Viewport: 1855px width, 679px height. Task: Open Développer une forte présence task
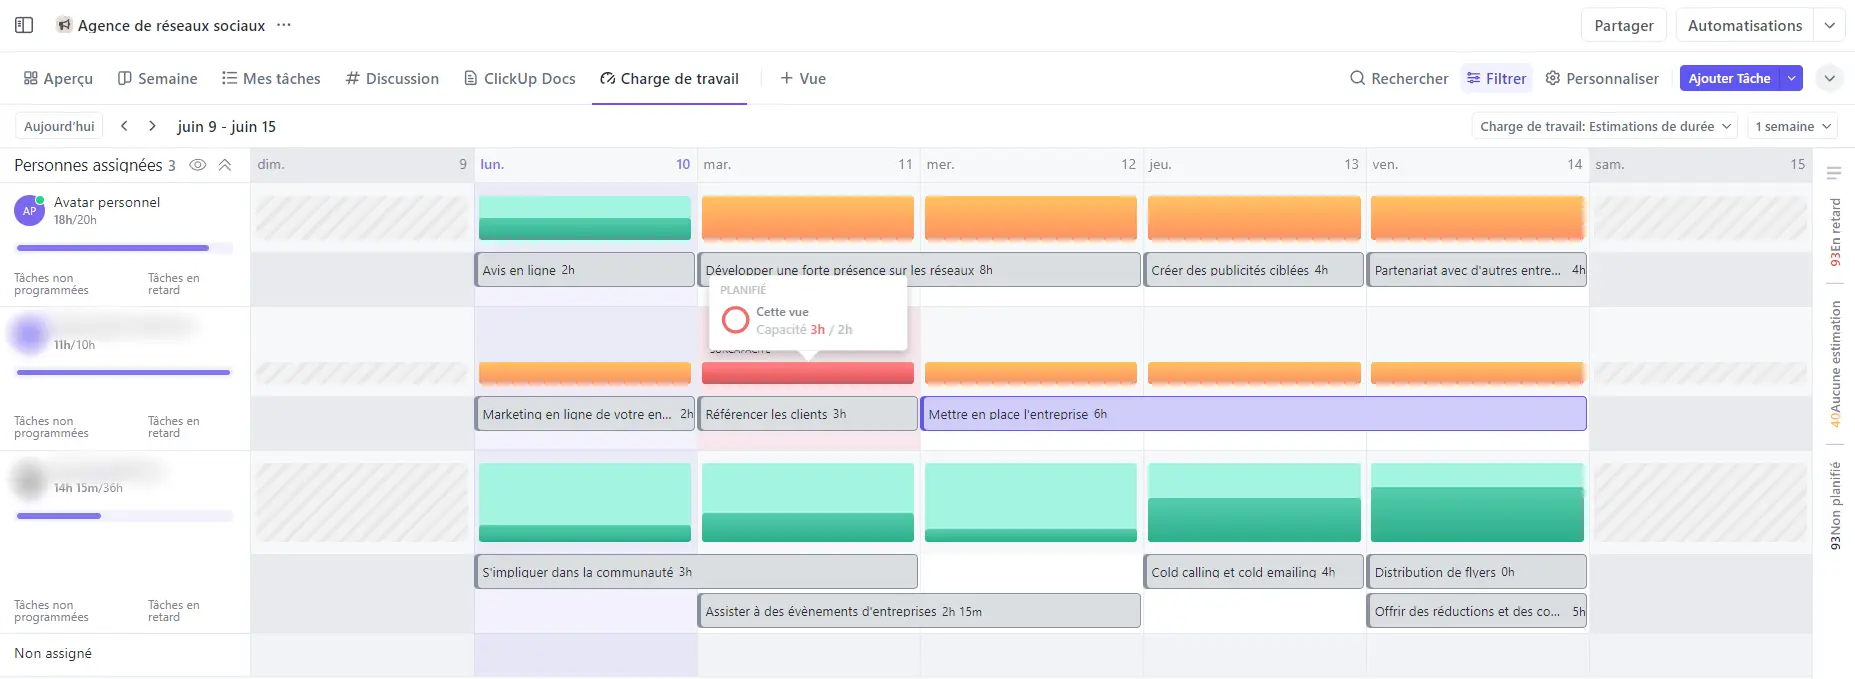tap(919, 270)
